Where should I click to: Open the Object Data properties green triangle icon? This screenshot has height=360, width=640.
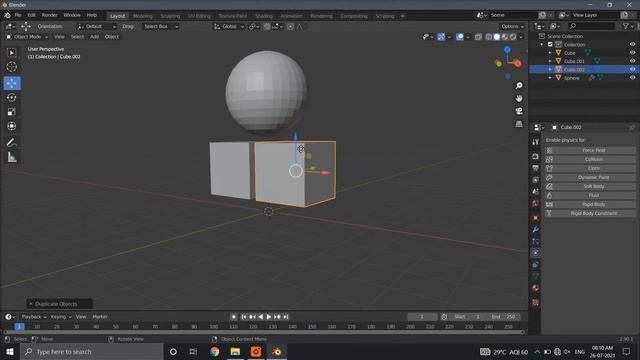tap(536, 276)
